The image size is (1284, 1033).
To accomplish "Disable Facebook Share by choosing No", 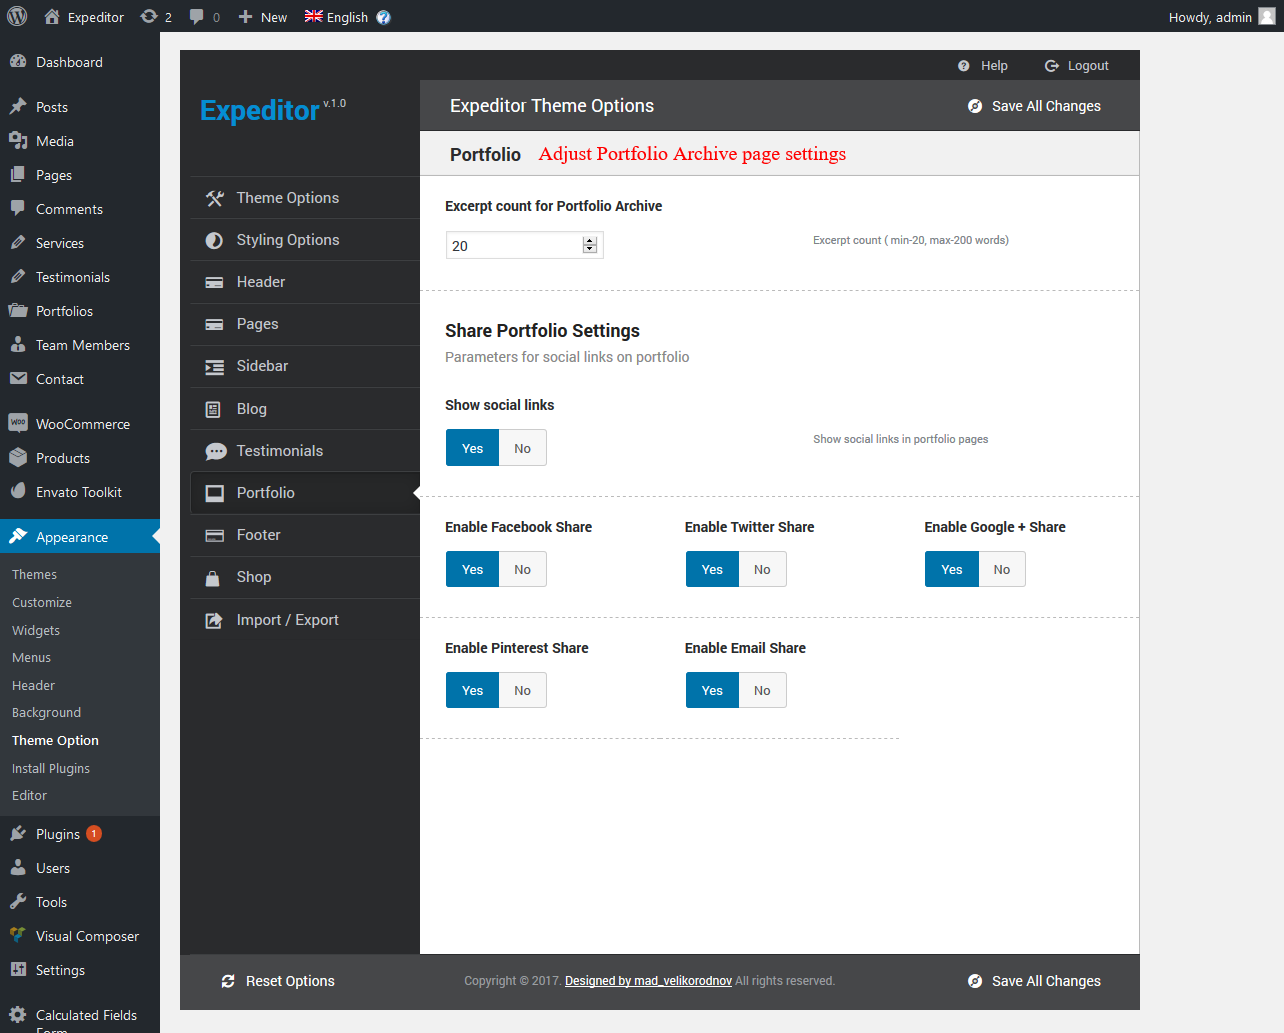I will pos(522,569).
